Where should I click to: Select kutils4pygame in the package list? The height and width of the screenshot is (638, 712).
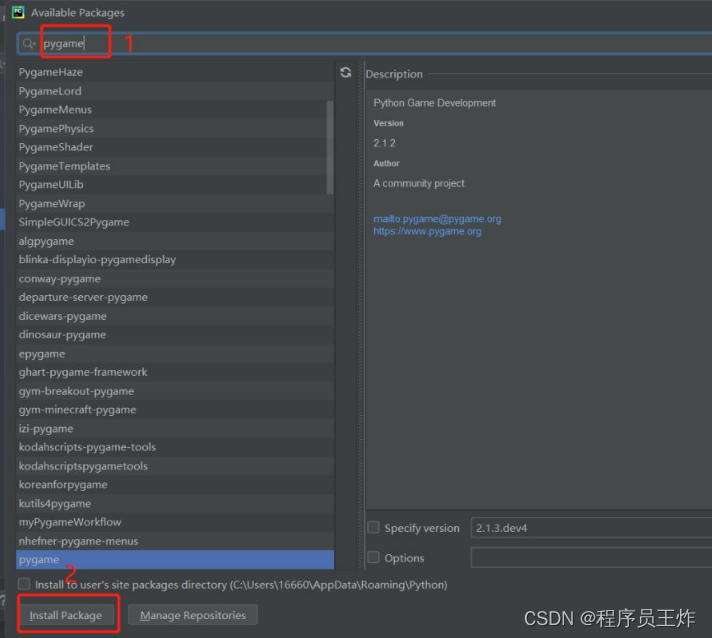coord(175,503)
